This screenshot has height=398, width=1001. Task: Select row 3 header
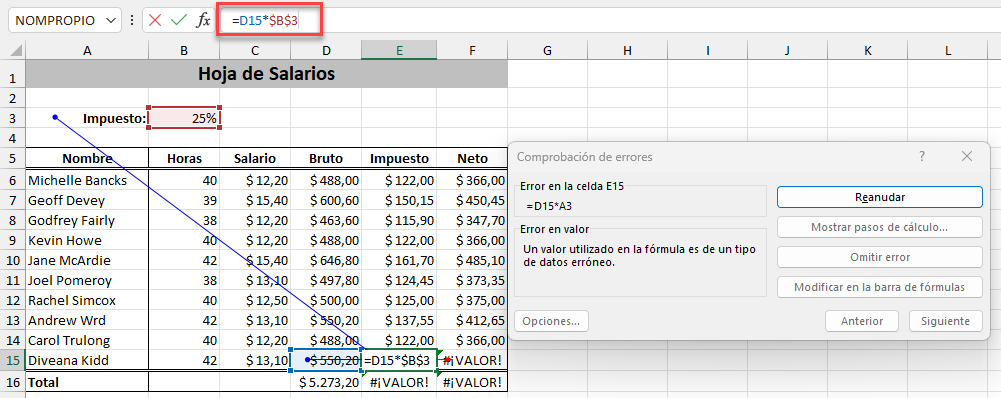(x=13, y=118)
